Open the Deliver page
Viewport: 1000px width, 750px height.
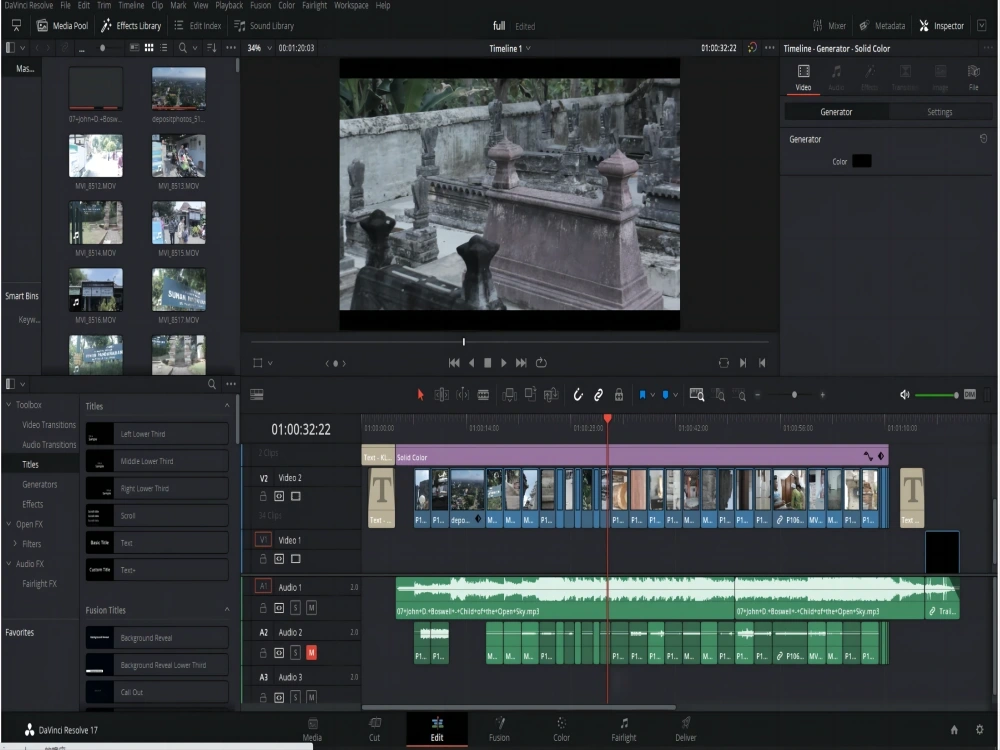(x=686, y=729)
